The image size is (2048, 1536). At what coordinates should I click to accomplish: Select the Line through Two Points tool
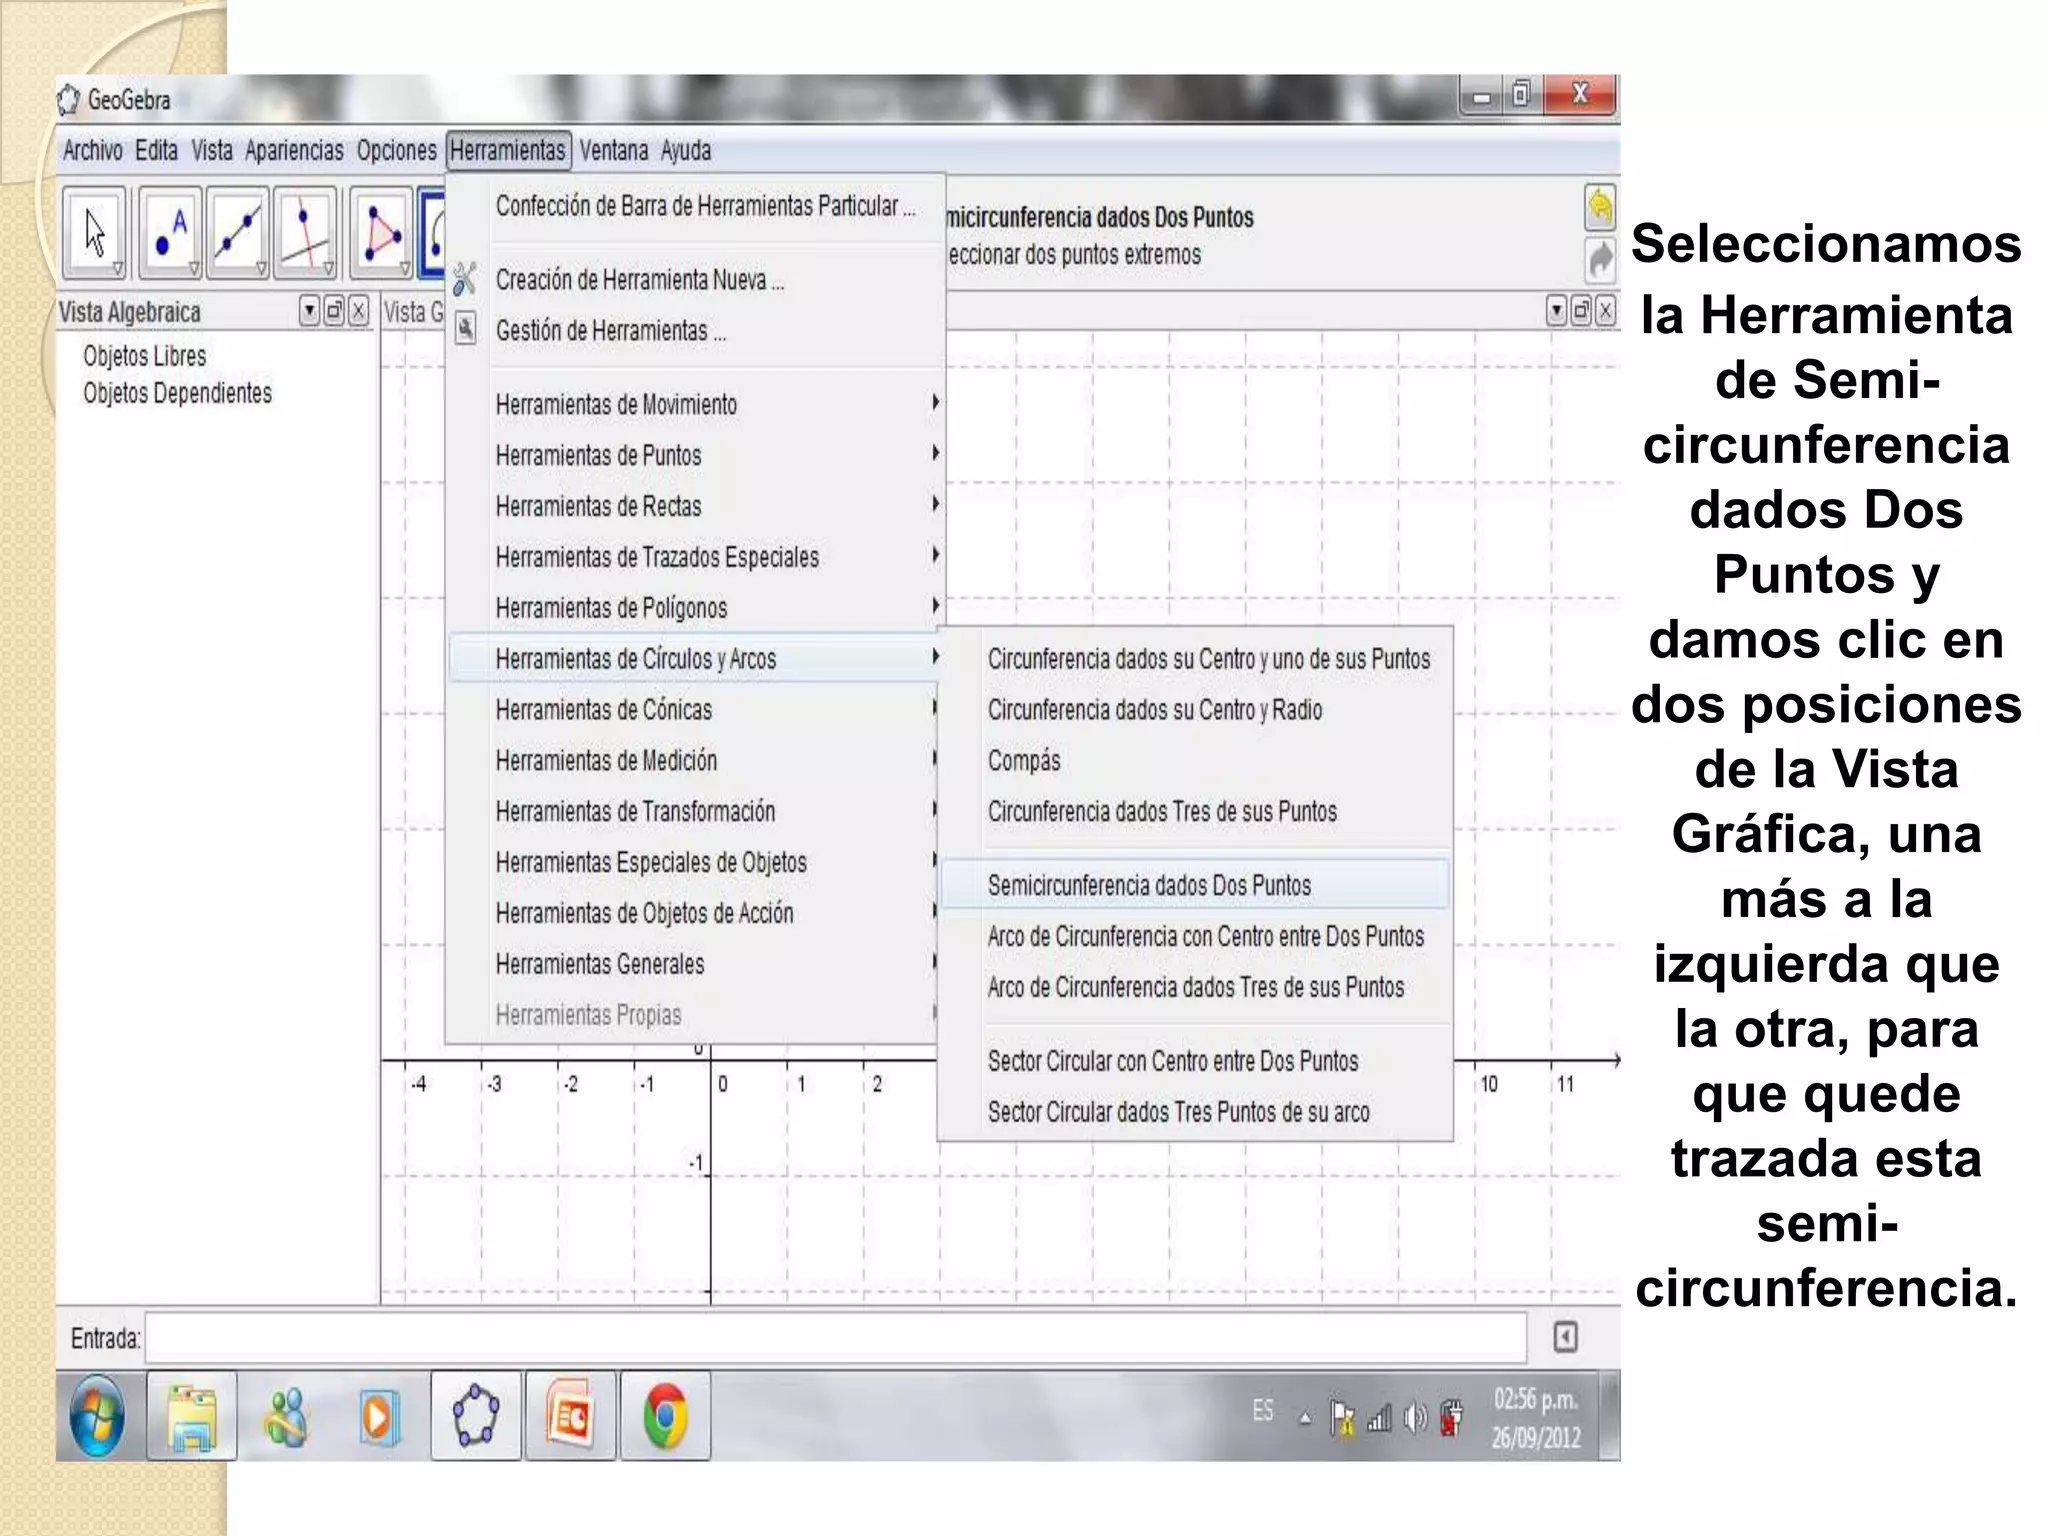coord(237,232)
